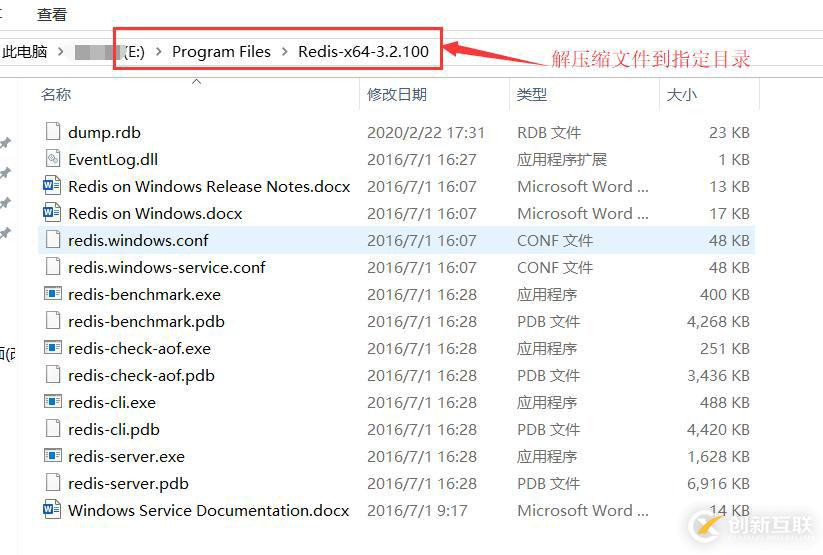Click the 2020/2/22 17:31 date of dump.rdb
Viewport: 823px width, 555px height.
pos(426,132)
